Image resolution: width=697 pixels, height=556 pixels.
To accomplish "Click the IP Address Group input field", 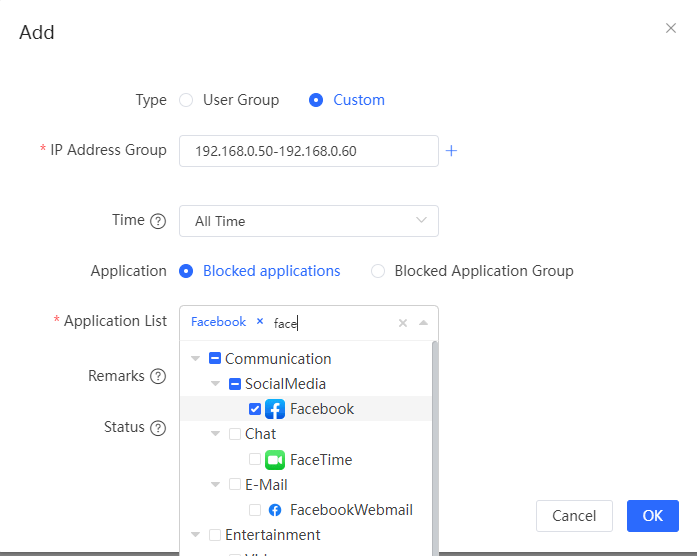I will 308,151.
